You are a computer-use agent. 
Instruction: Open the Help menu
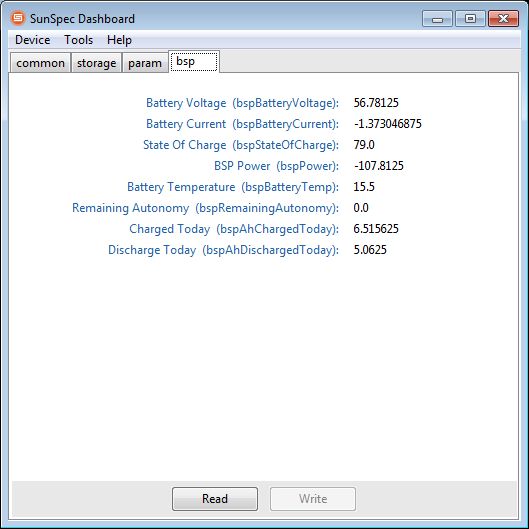pos(119,40)
